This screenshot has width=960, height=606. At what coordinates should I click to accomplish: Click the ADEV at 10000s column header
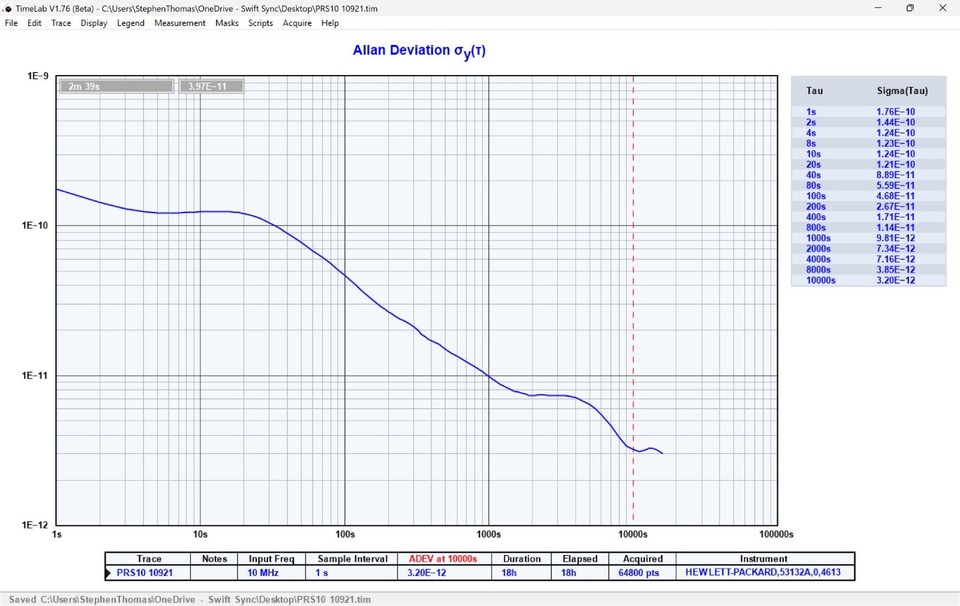[444, 558]
